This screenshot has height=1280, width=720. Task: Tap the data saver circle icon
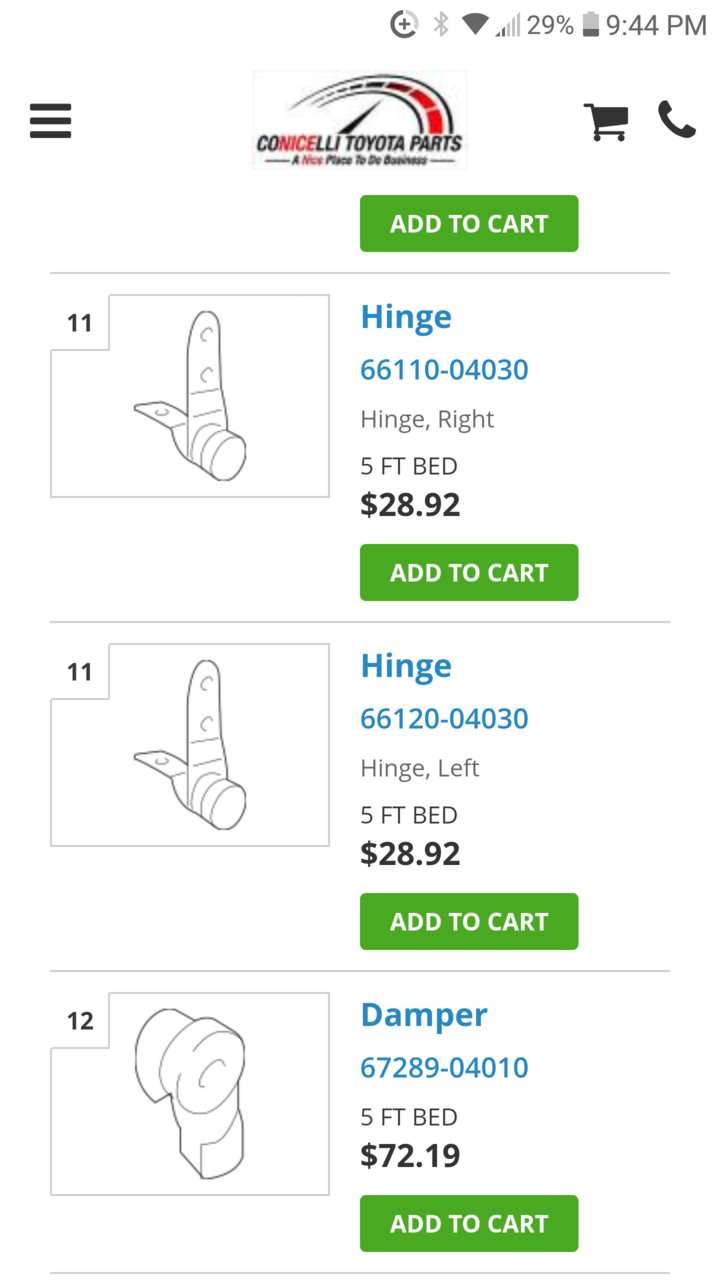(x=404, y=25)
